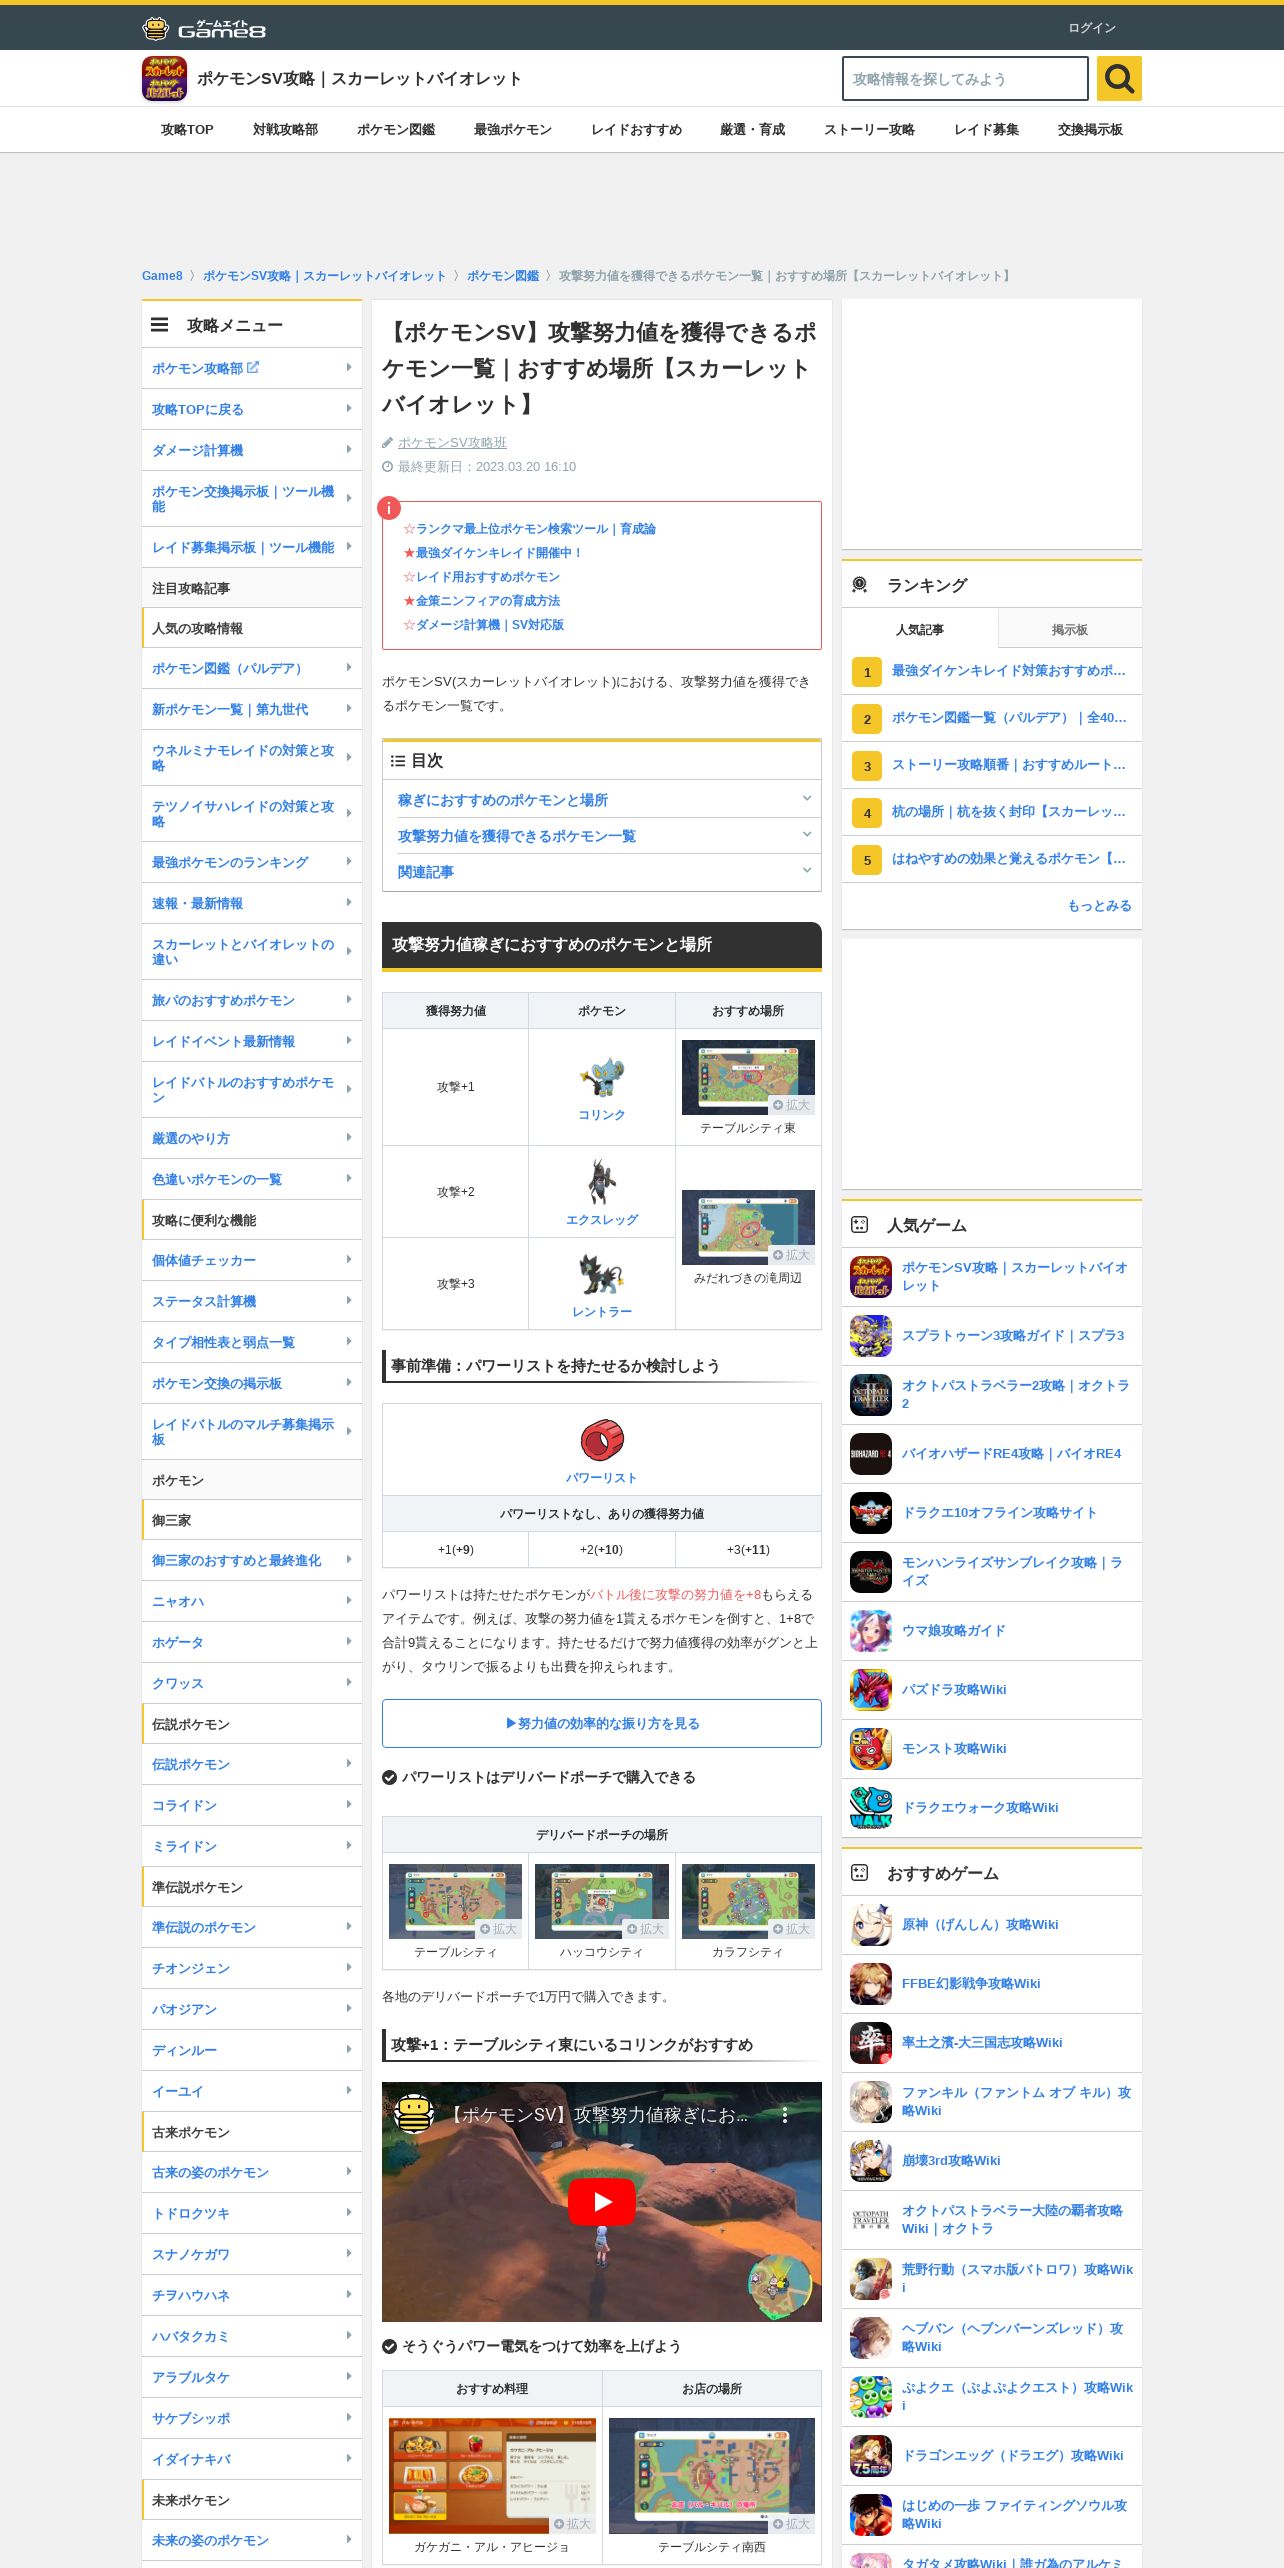Click the ドラクエ10 game icon
1284x2568 pixels.
click(870, 1512)
